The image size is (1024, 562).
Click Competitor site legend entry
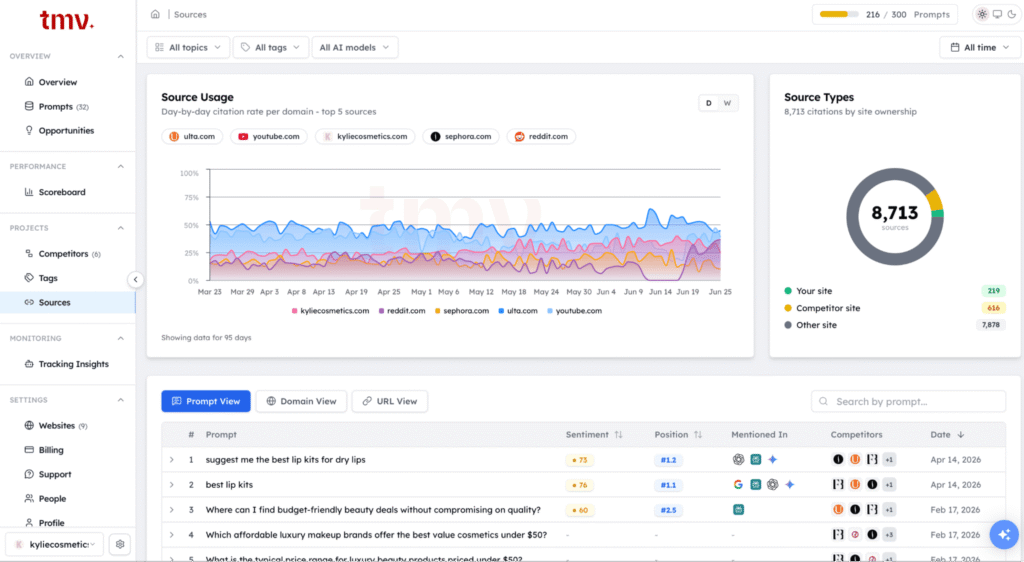(822, 308)
